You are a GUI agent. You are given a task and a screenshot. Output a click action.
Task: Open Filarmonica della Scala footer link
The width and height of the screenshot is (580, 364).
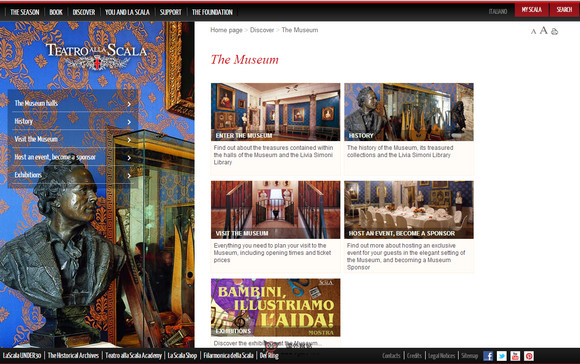tap(228, 355)
